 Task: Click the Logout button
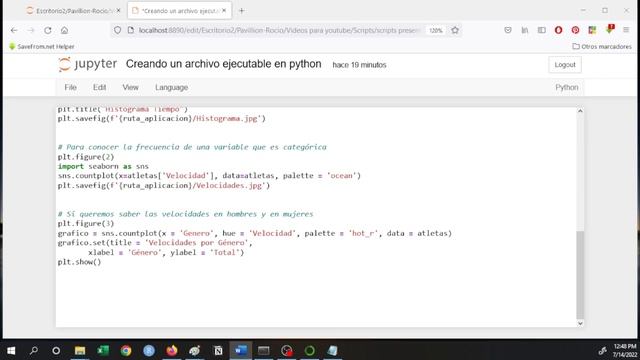[x=565, y=65]
